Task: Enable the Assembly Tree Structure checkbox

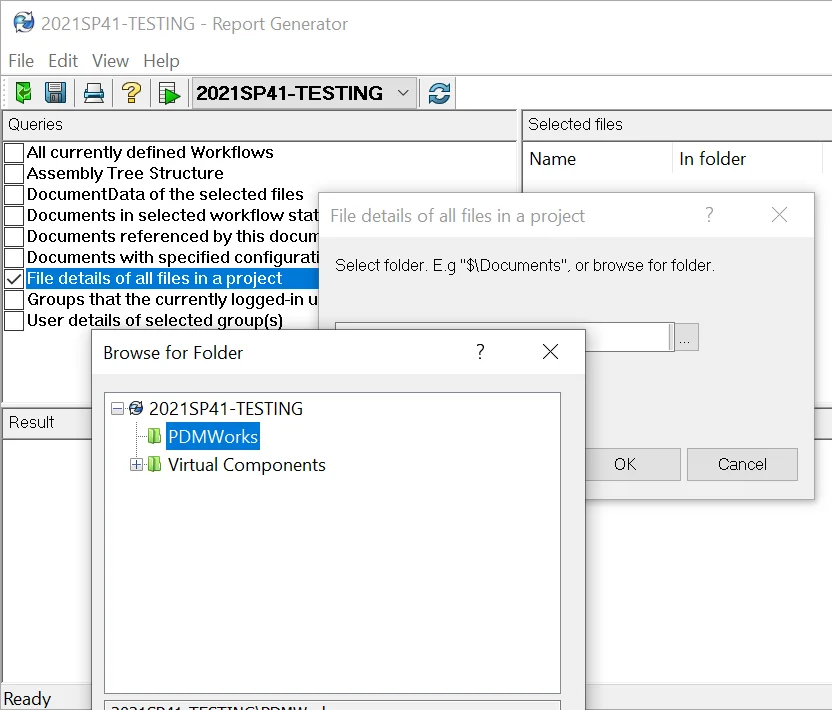Action: (x=14, y=174)
